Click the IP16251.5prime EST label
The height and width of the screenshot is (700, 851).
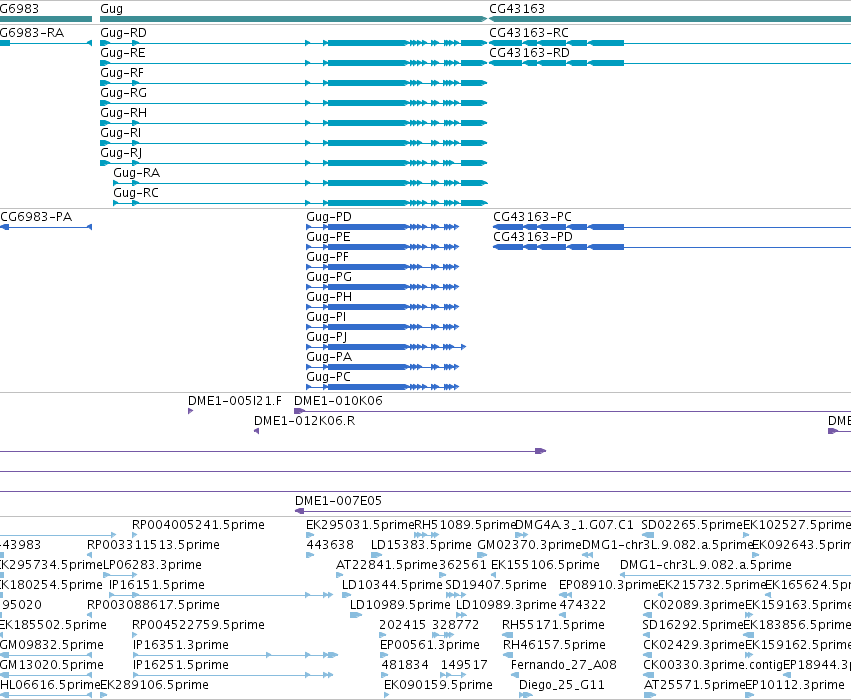[181, 665]
